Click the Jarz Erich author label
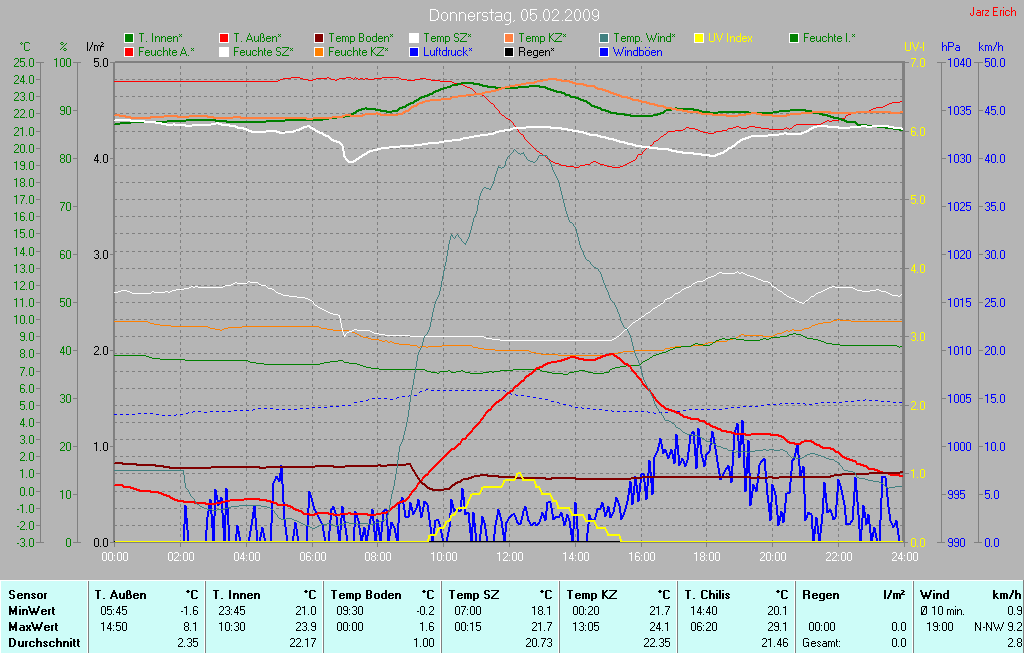This screenshot has height=653, width=1024. point(992,12)
